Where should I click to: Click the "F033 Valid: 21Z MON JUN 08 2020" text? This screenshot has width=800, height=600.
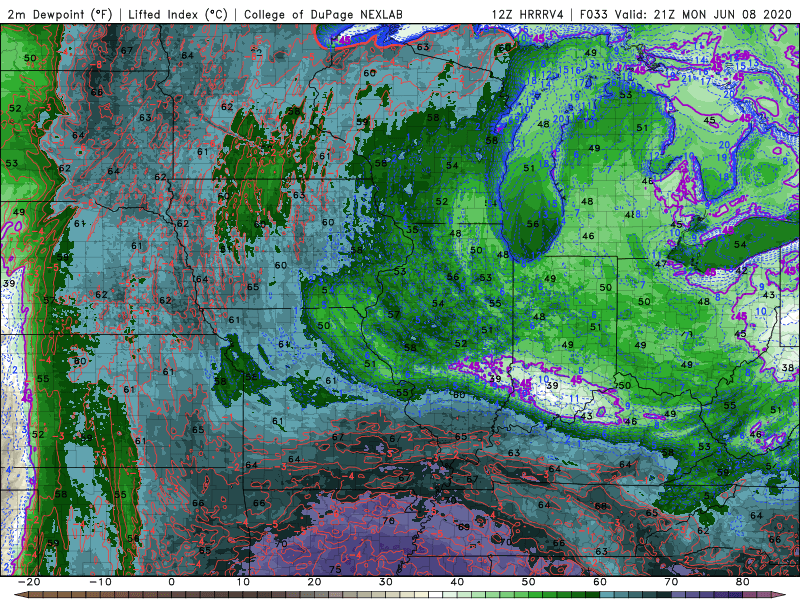pos(686,14)
